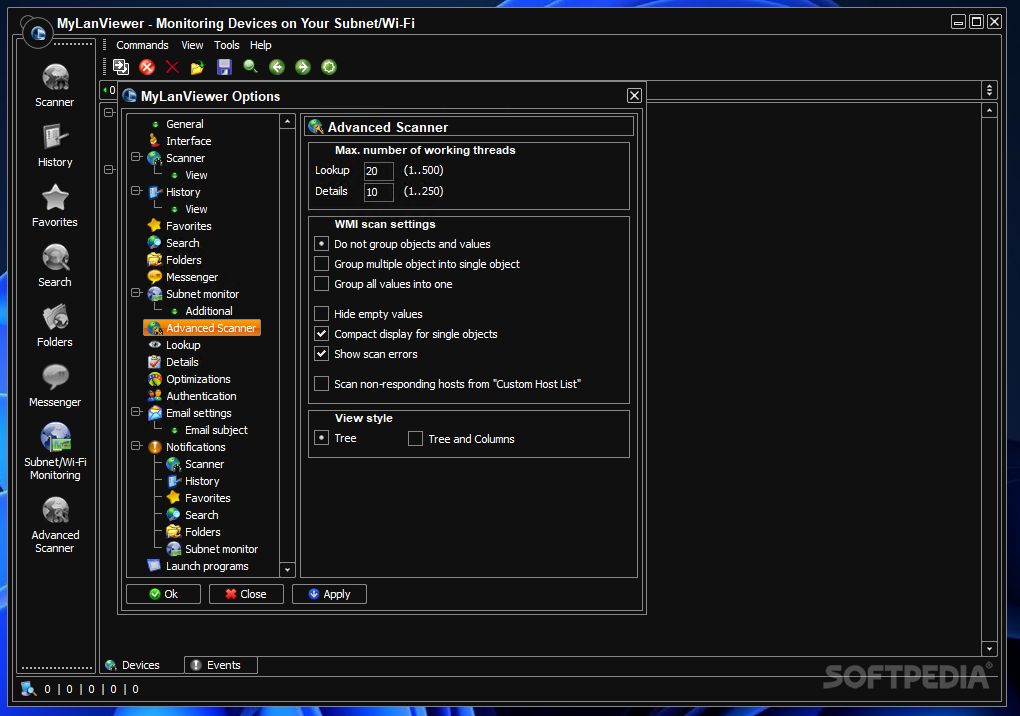Collapse the Subnet monitor tree node
The image size is (1020, 716).
pyautogui.click(x=136, y=293)
